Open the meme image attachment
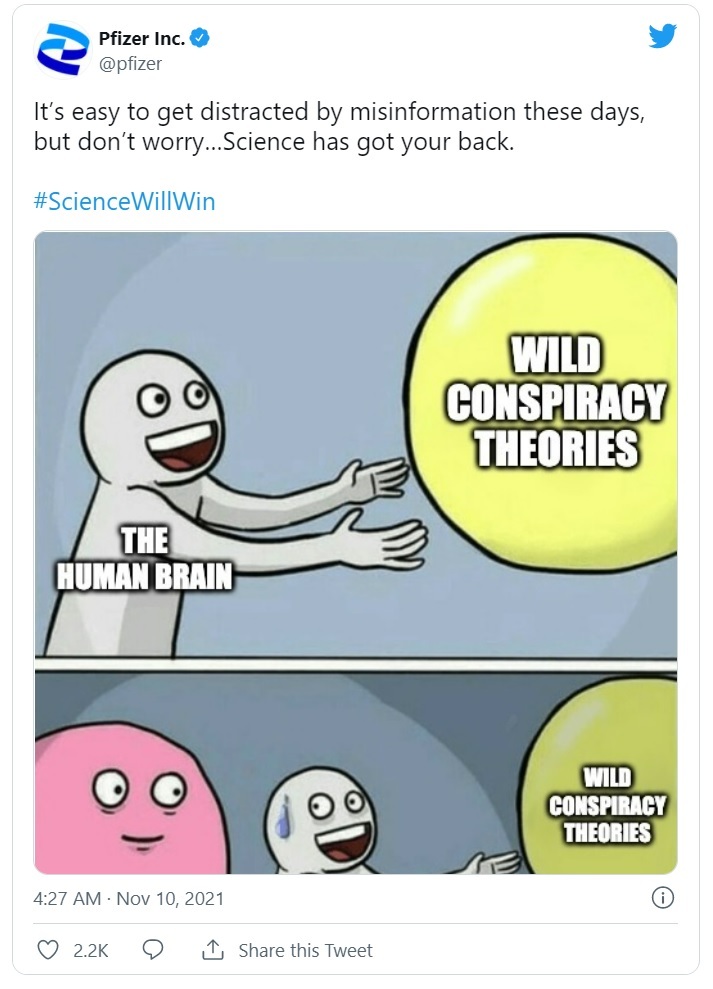 [356, 553]
